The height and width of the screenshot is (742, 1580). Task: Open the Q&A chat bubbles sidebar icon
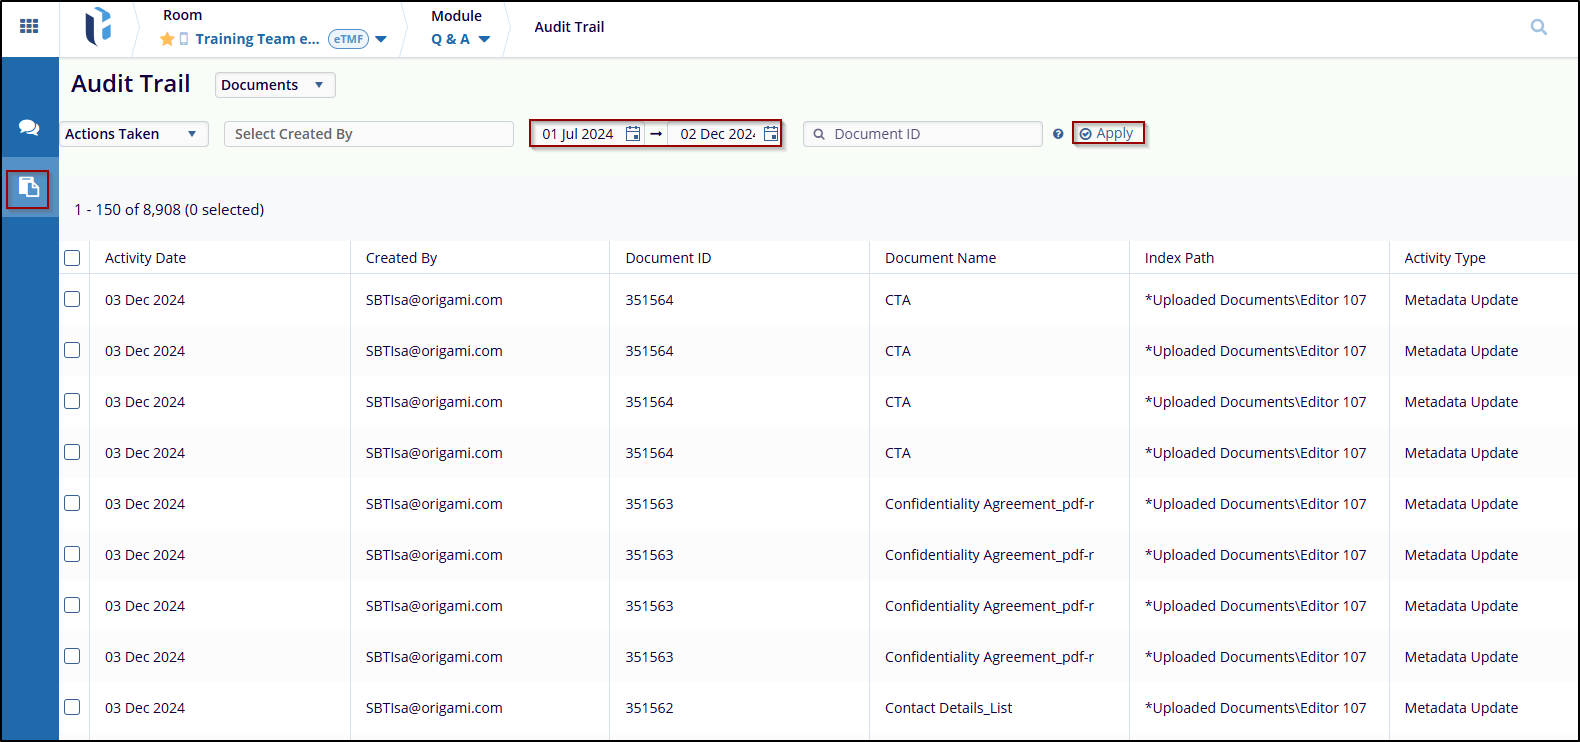click(29, 128)
